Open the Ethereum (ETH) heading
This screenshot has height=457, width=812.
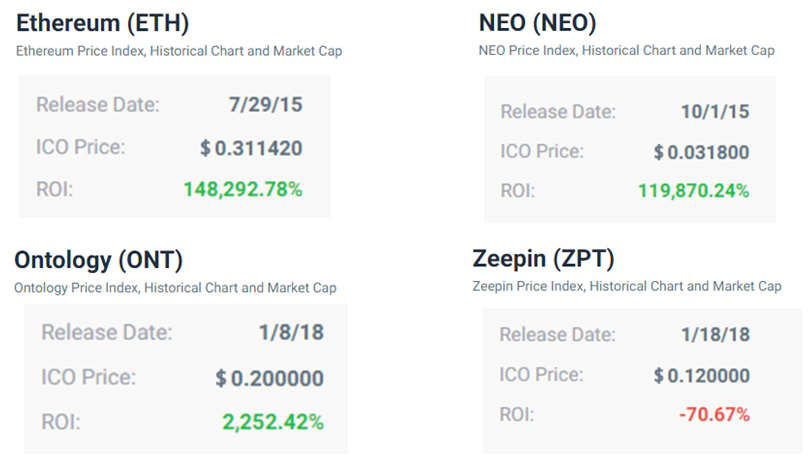click(x=103, y=23)
